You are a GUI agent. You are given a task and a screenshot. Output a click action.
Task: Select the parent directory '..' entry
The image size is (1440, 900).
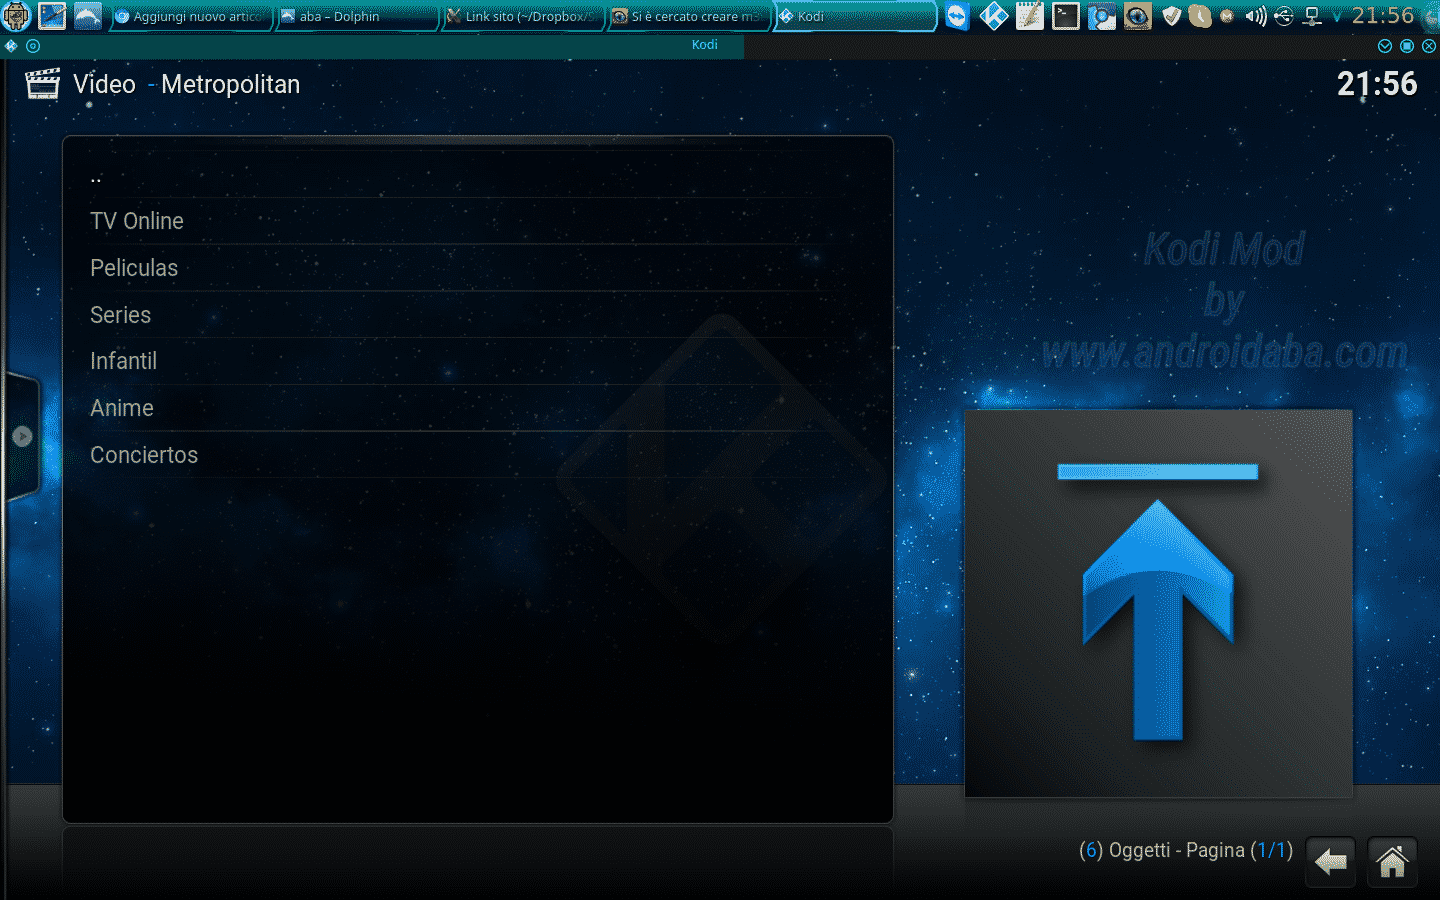(x=478, y=174)
